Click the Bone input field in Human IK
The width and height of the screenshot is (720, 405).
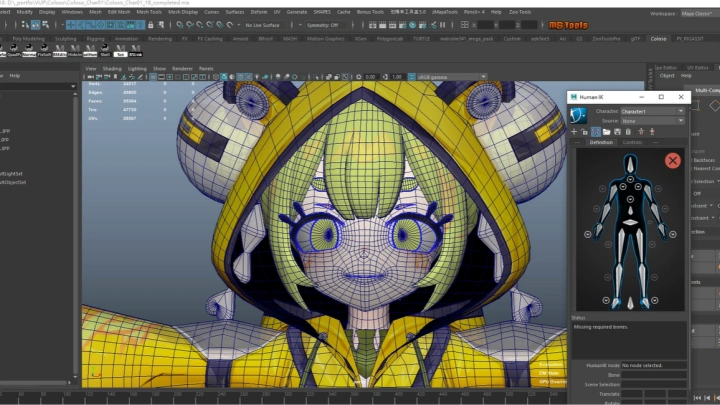653,375
